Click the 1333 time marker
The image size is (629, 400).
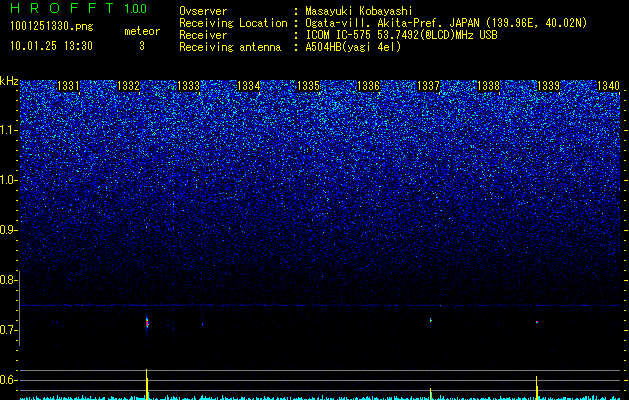click(188, 86)
